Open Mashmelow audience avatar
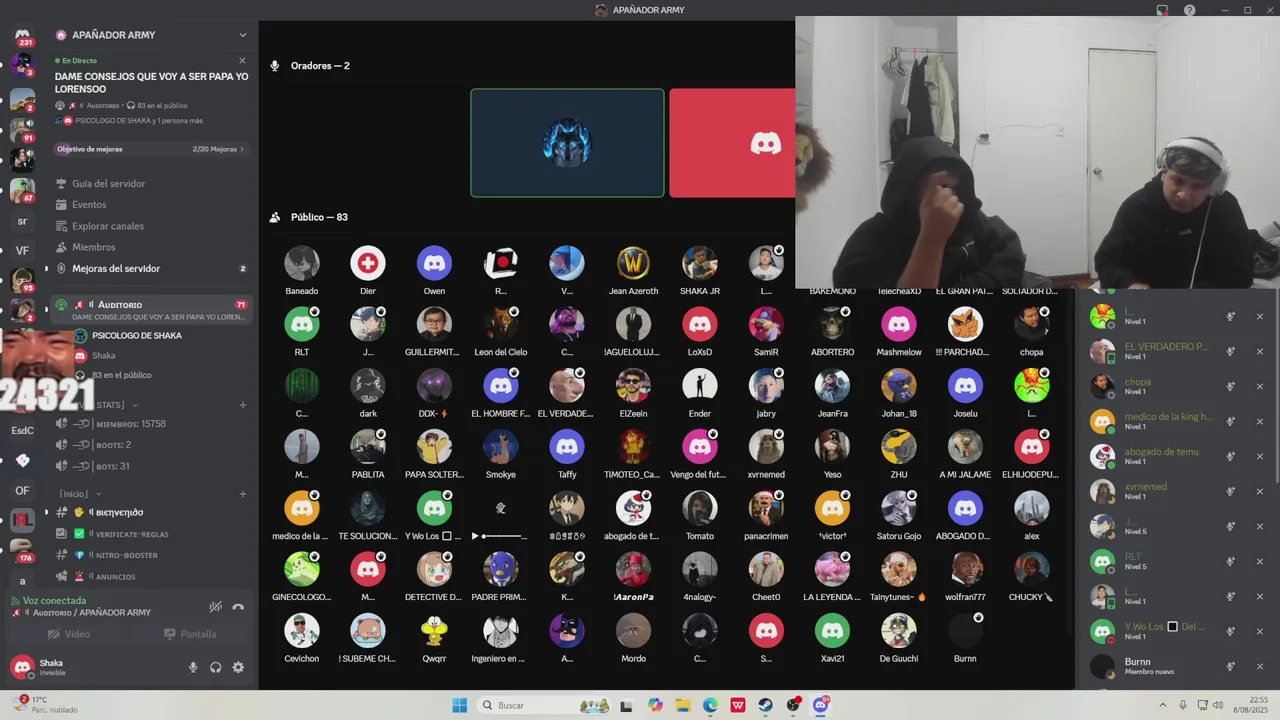 click(x=899, y=324)
